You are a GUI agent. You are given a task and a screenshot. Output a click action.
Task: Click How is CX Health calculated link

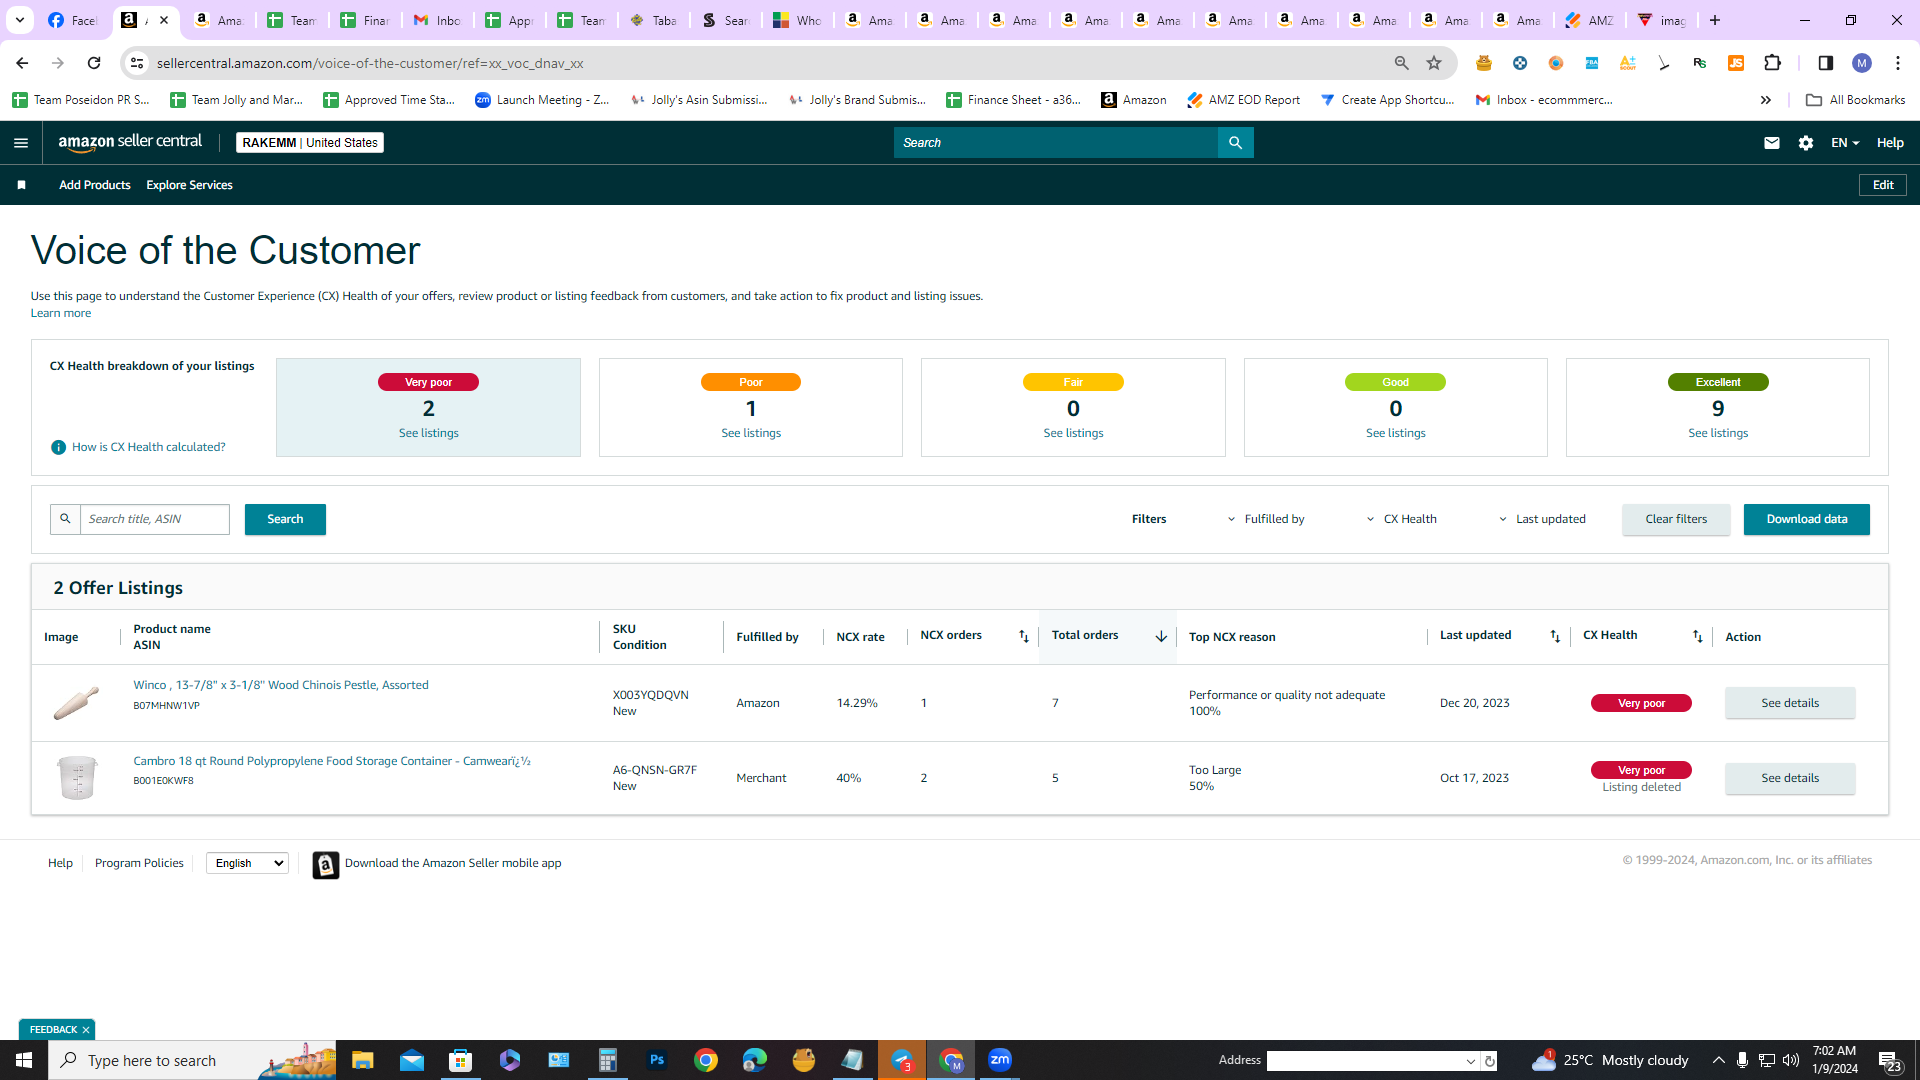[x=148, y=447]
